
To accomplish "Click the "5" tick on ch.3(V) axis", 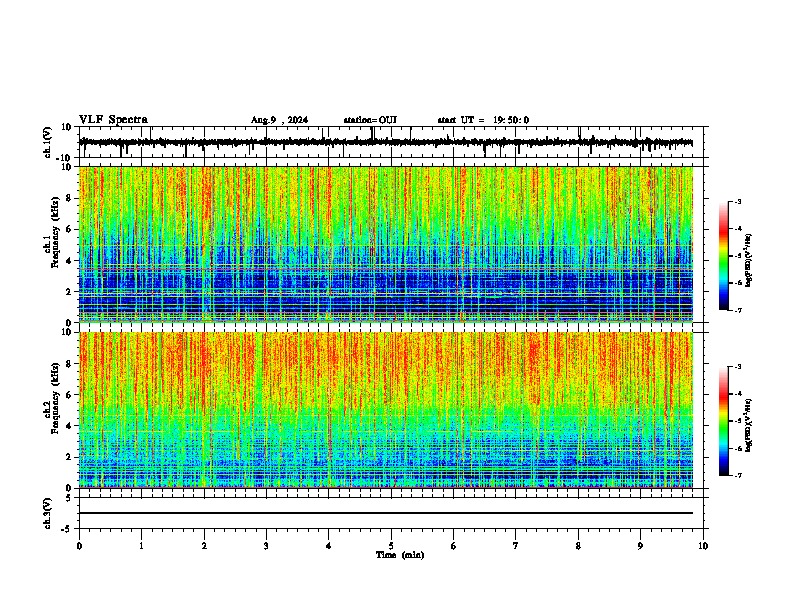I will pos(69,497).
